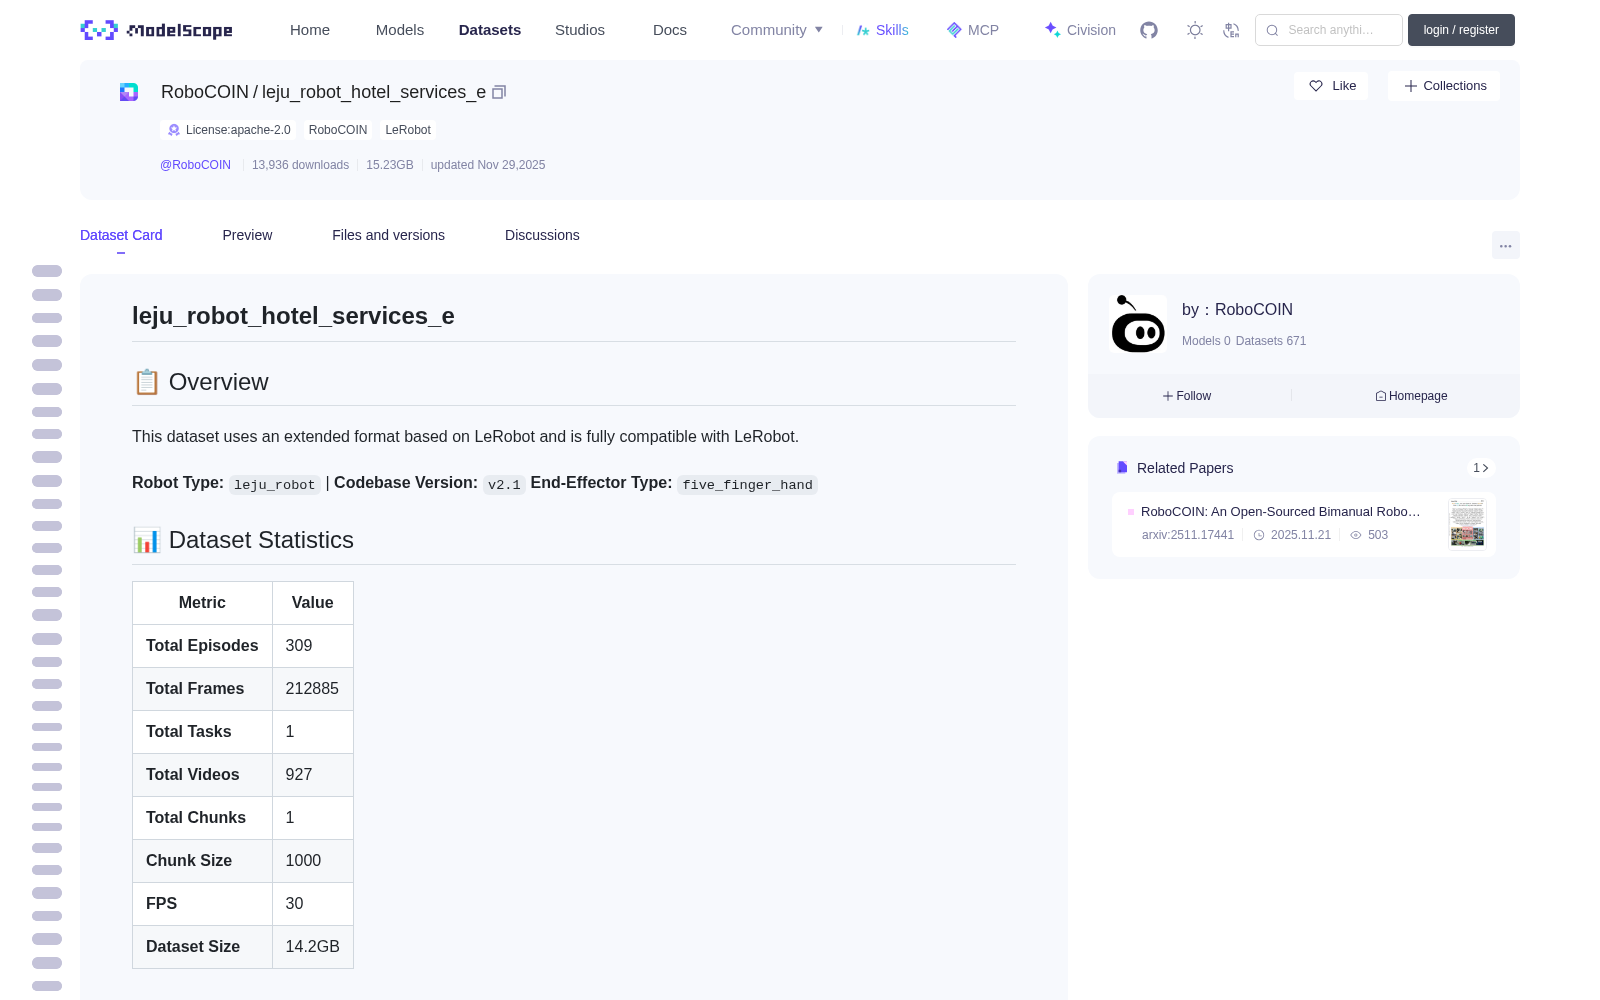Open the MCP page
1600x1000 pixels.
pyautogui.click(x=973, y=30)
